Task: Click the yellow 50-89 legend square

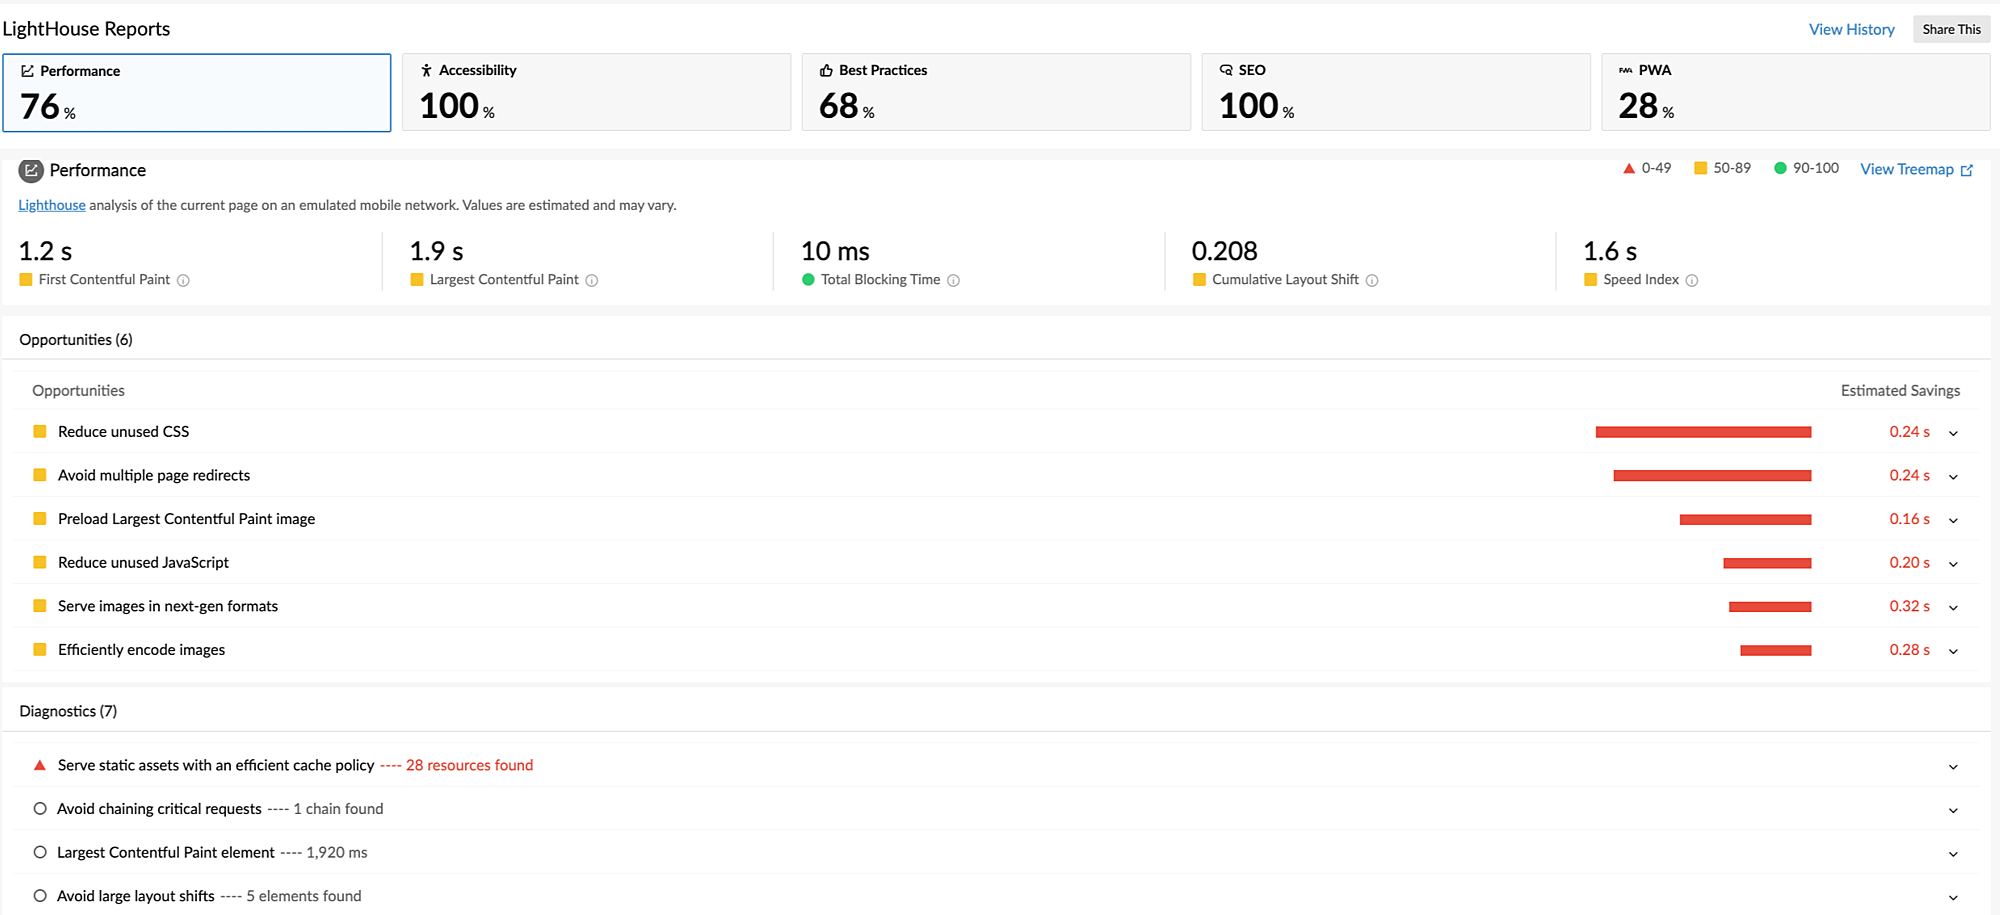Action: (x=1701, y=168)
